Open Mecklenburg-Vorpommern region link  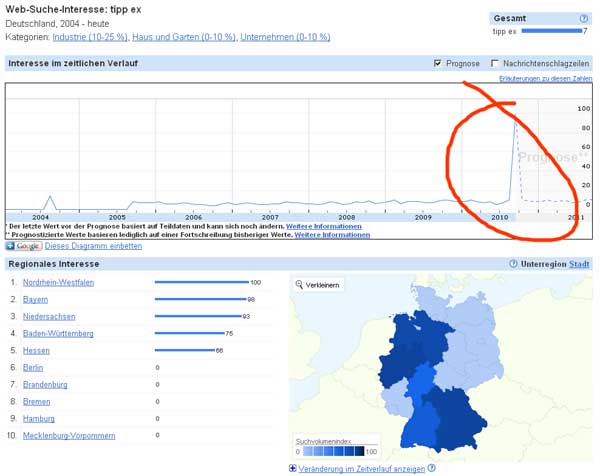tap(69, 435)
